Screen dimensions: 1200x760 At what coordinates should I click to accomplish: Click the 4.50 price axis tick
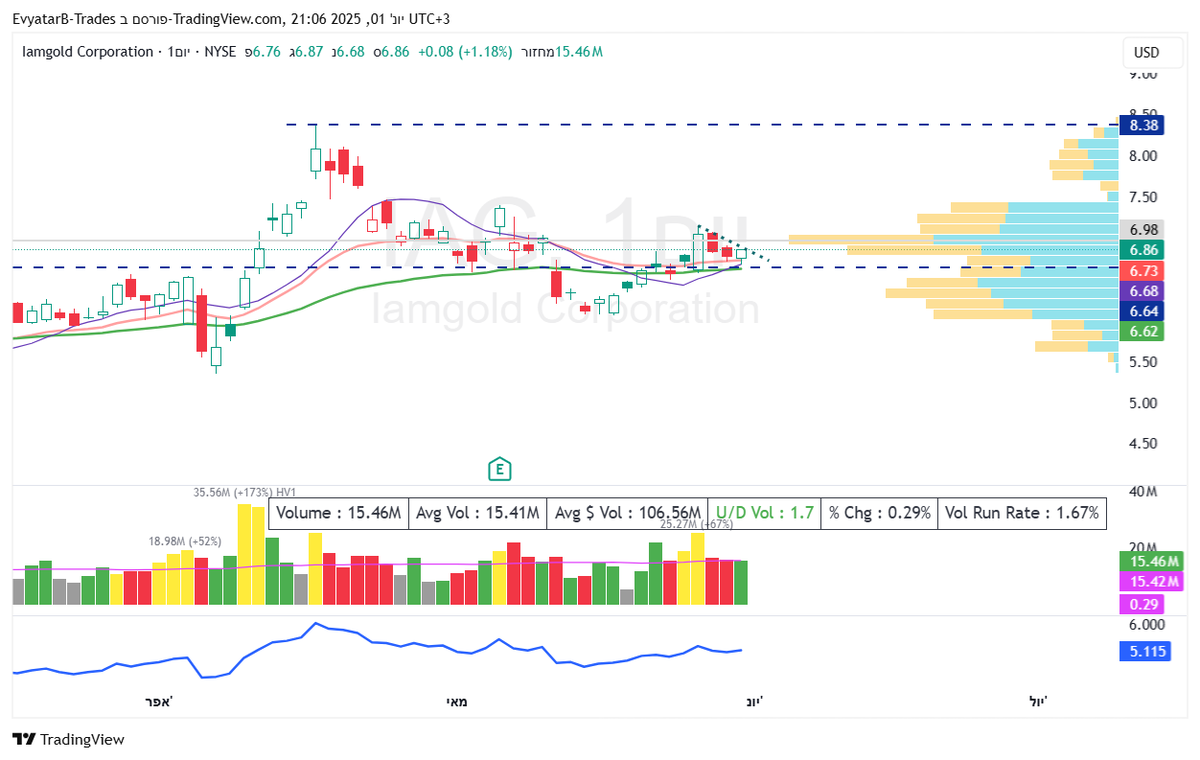coord(1144,444)
